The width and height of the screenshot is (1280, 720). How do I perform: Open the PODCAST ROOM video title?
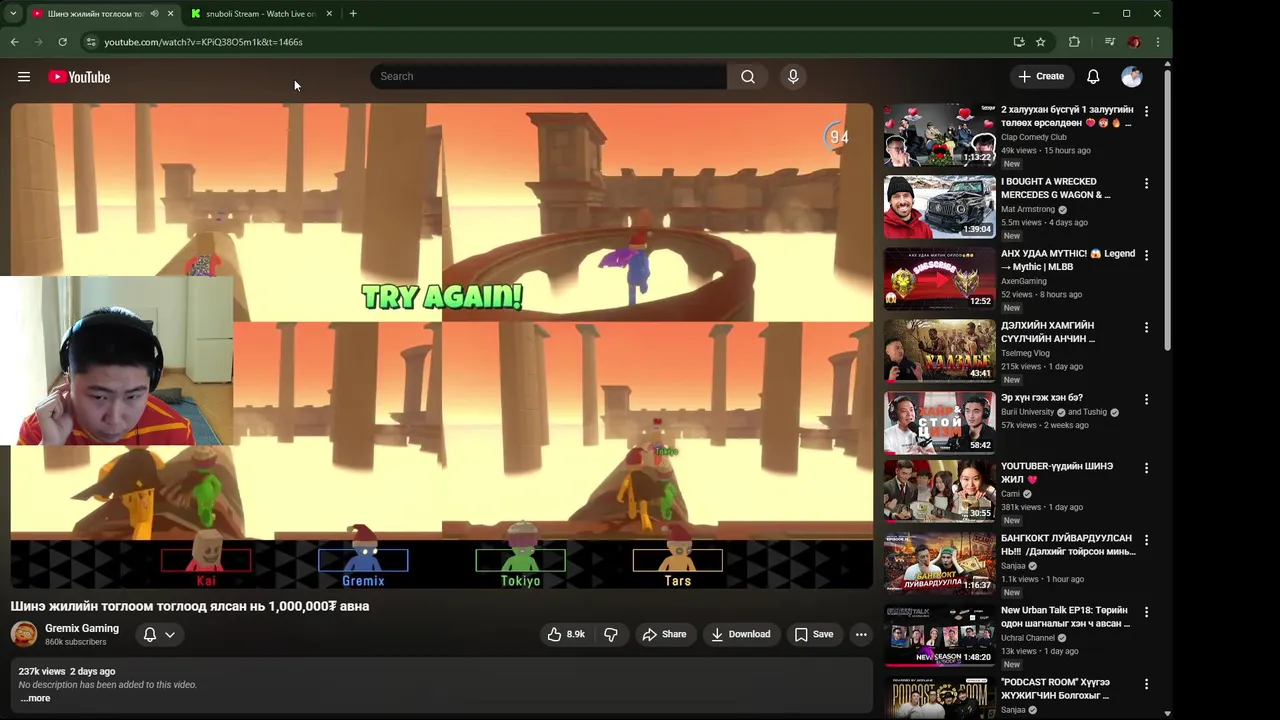tap(1055, 689)
